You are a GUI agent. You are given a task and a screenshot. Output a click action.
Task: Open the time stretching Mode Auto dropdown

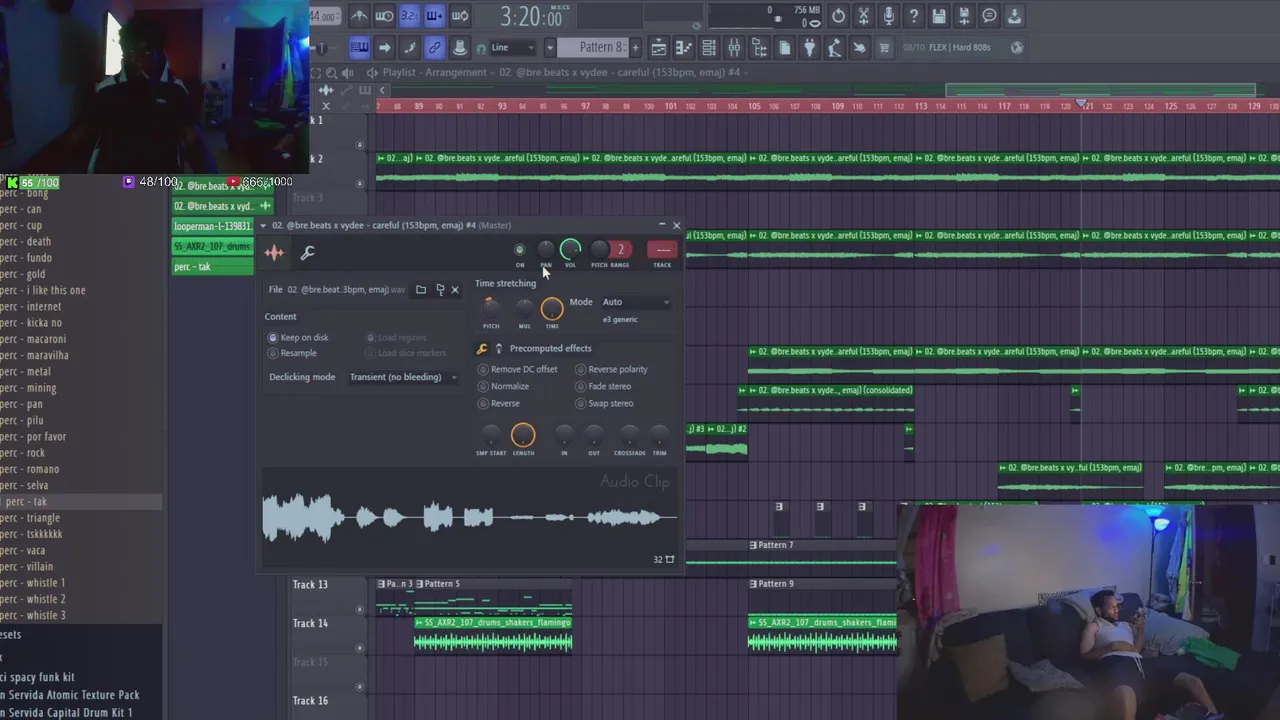point(635,302)
